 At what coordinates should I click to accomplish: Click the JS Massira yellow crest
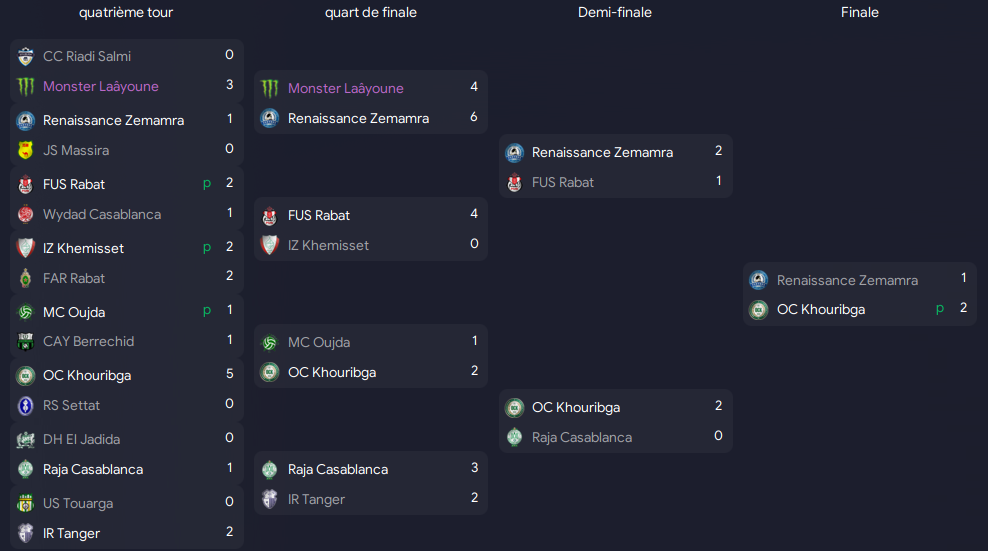tap(25, 150)
